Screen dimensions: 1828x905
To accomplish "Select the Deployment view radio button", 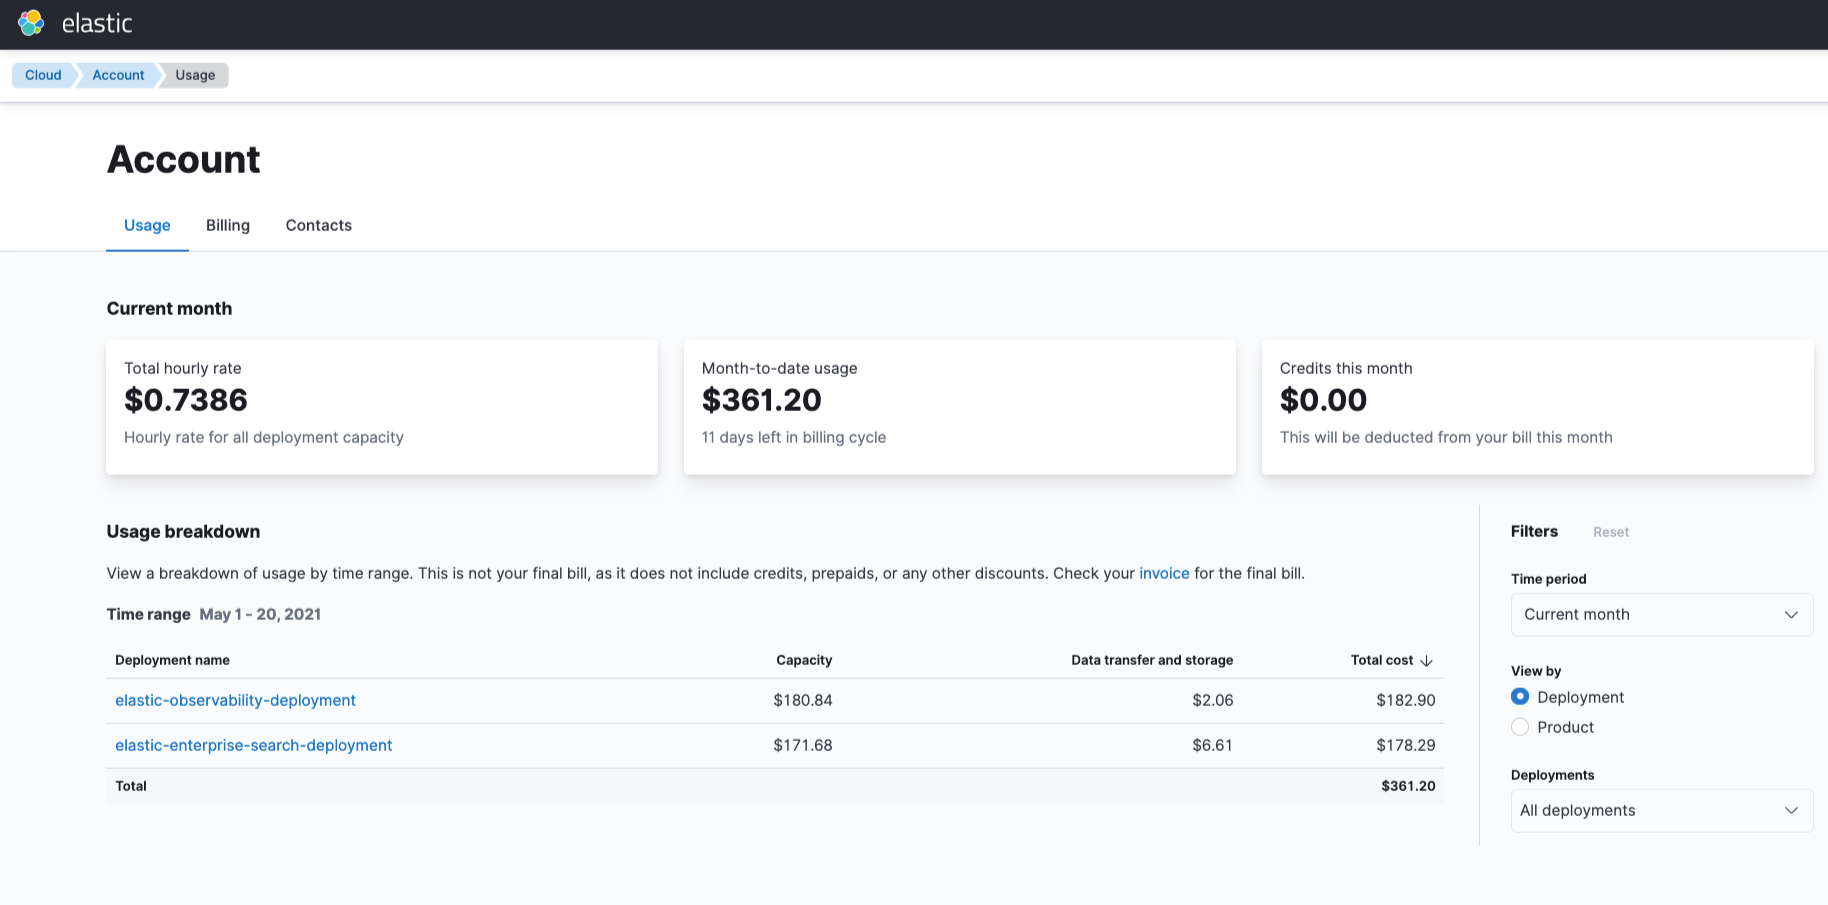I will 1520,697.
